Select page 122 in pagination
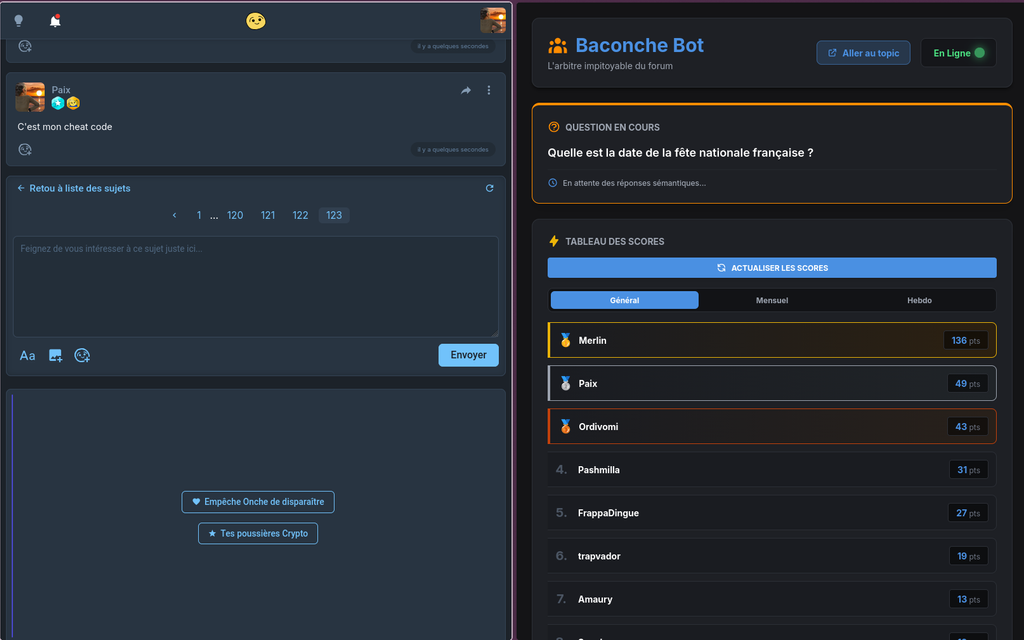Screen dimensions: 1024x640 [x=300, y=215]
